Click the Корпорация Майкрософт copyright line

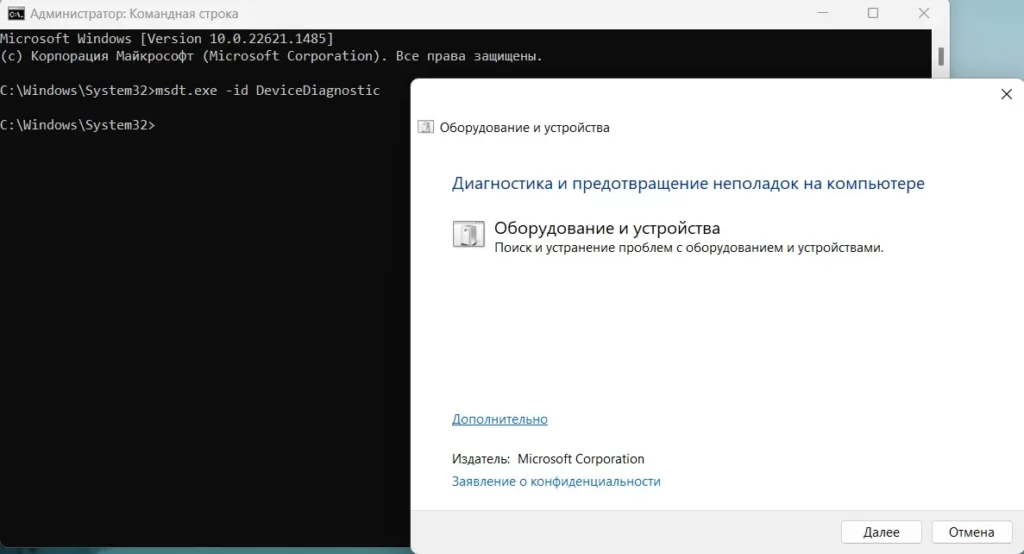(271, 56)
